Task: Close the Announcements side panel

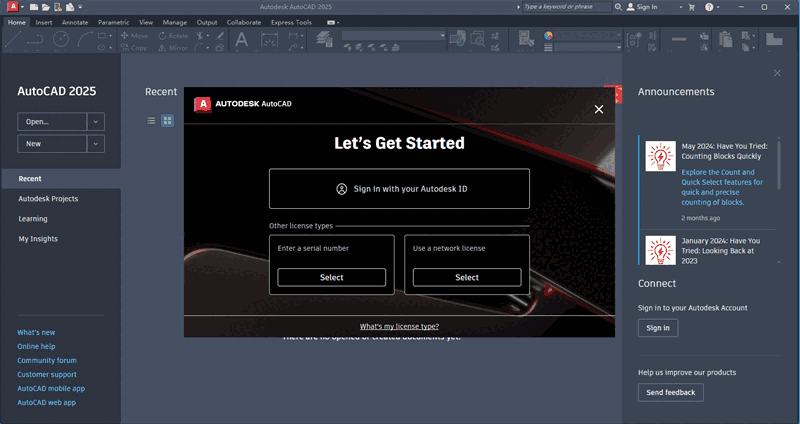Action: pyautogui.click(x=777, y=73)
